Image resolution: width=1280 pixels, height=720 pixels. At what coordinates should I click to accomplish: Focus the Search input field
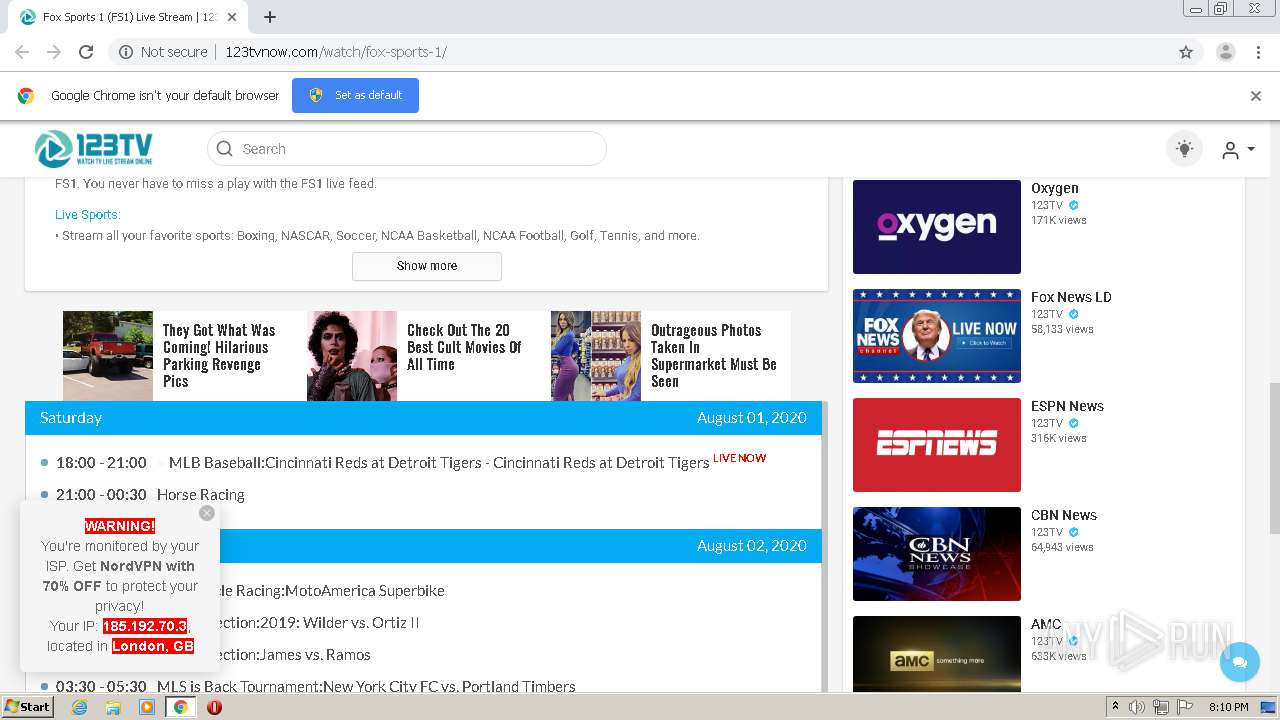click(406, 149)
